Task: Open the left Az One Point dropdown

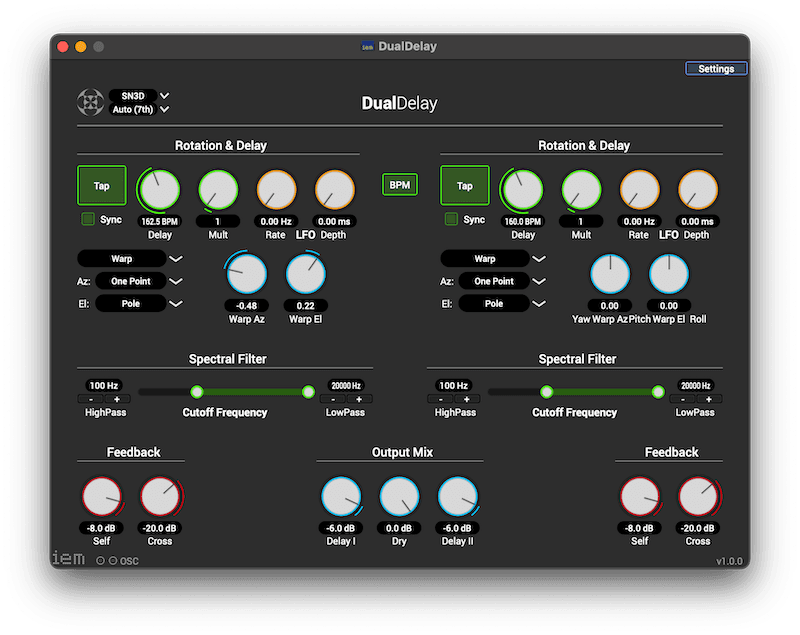Action: click(x=139, y=281)
